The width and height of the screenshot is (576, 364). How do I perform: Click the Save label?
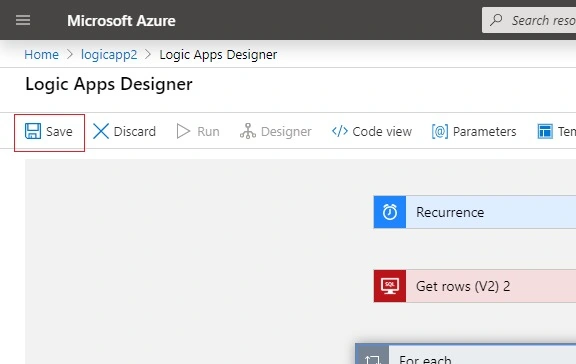click(x=59, y=131)
